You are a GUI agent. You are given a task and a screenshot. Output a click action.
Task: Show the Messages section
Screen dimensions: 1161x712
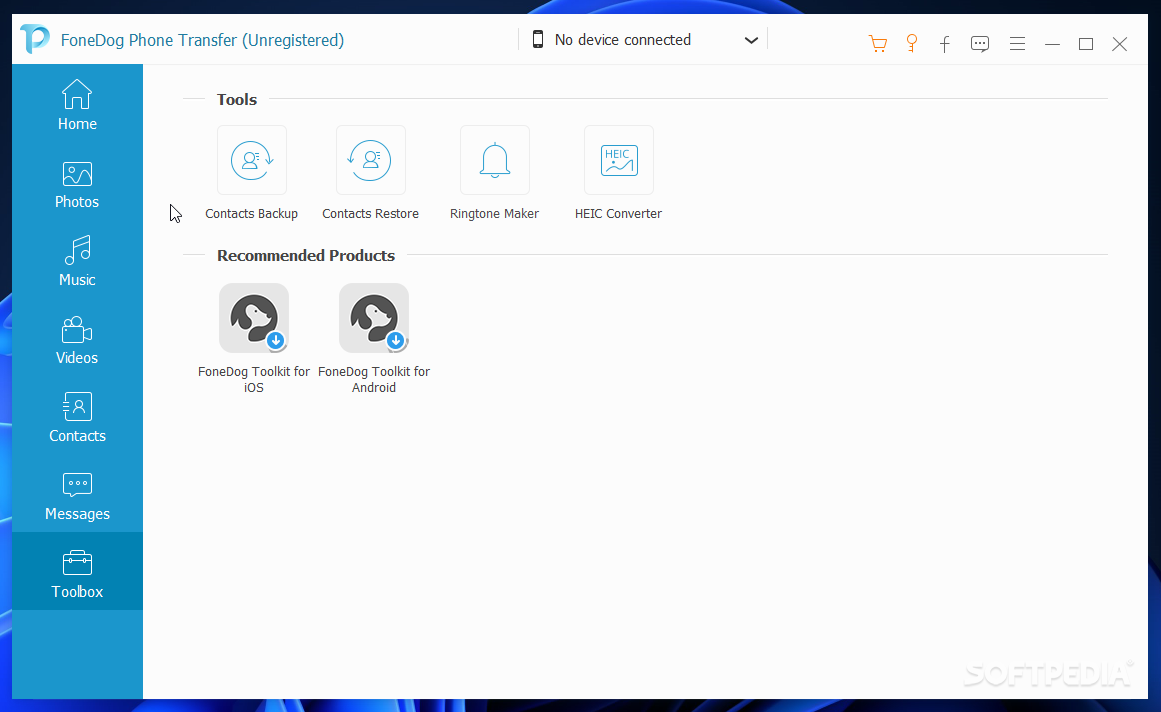click(x=77, y=497)
